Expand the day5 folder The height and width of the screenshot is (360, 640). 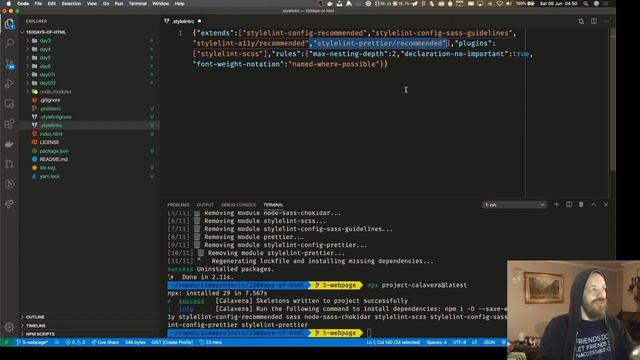45,58
